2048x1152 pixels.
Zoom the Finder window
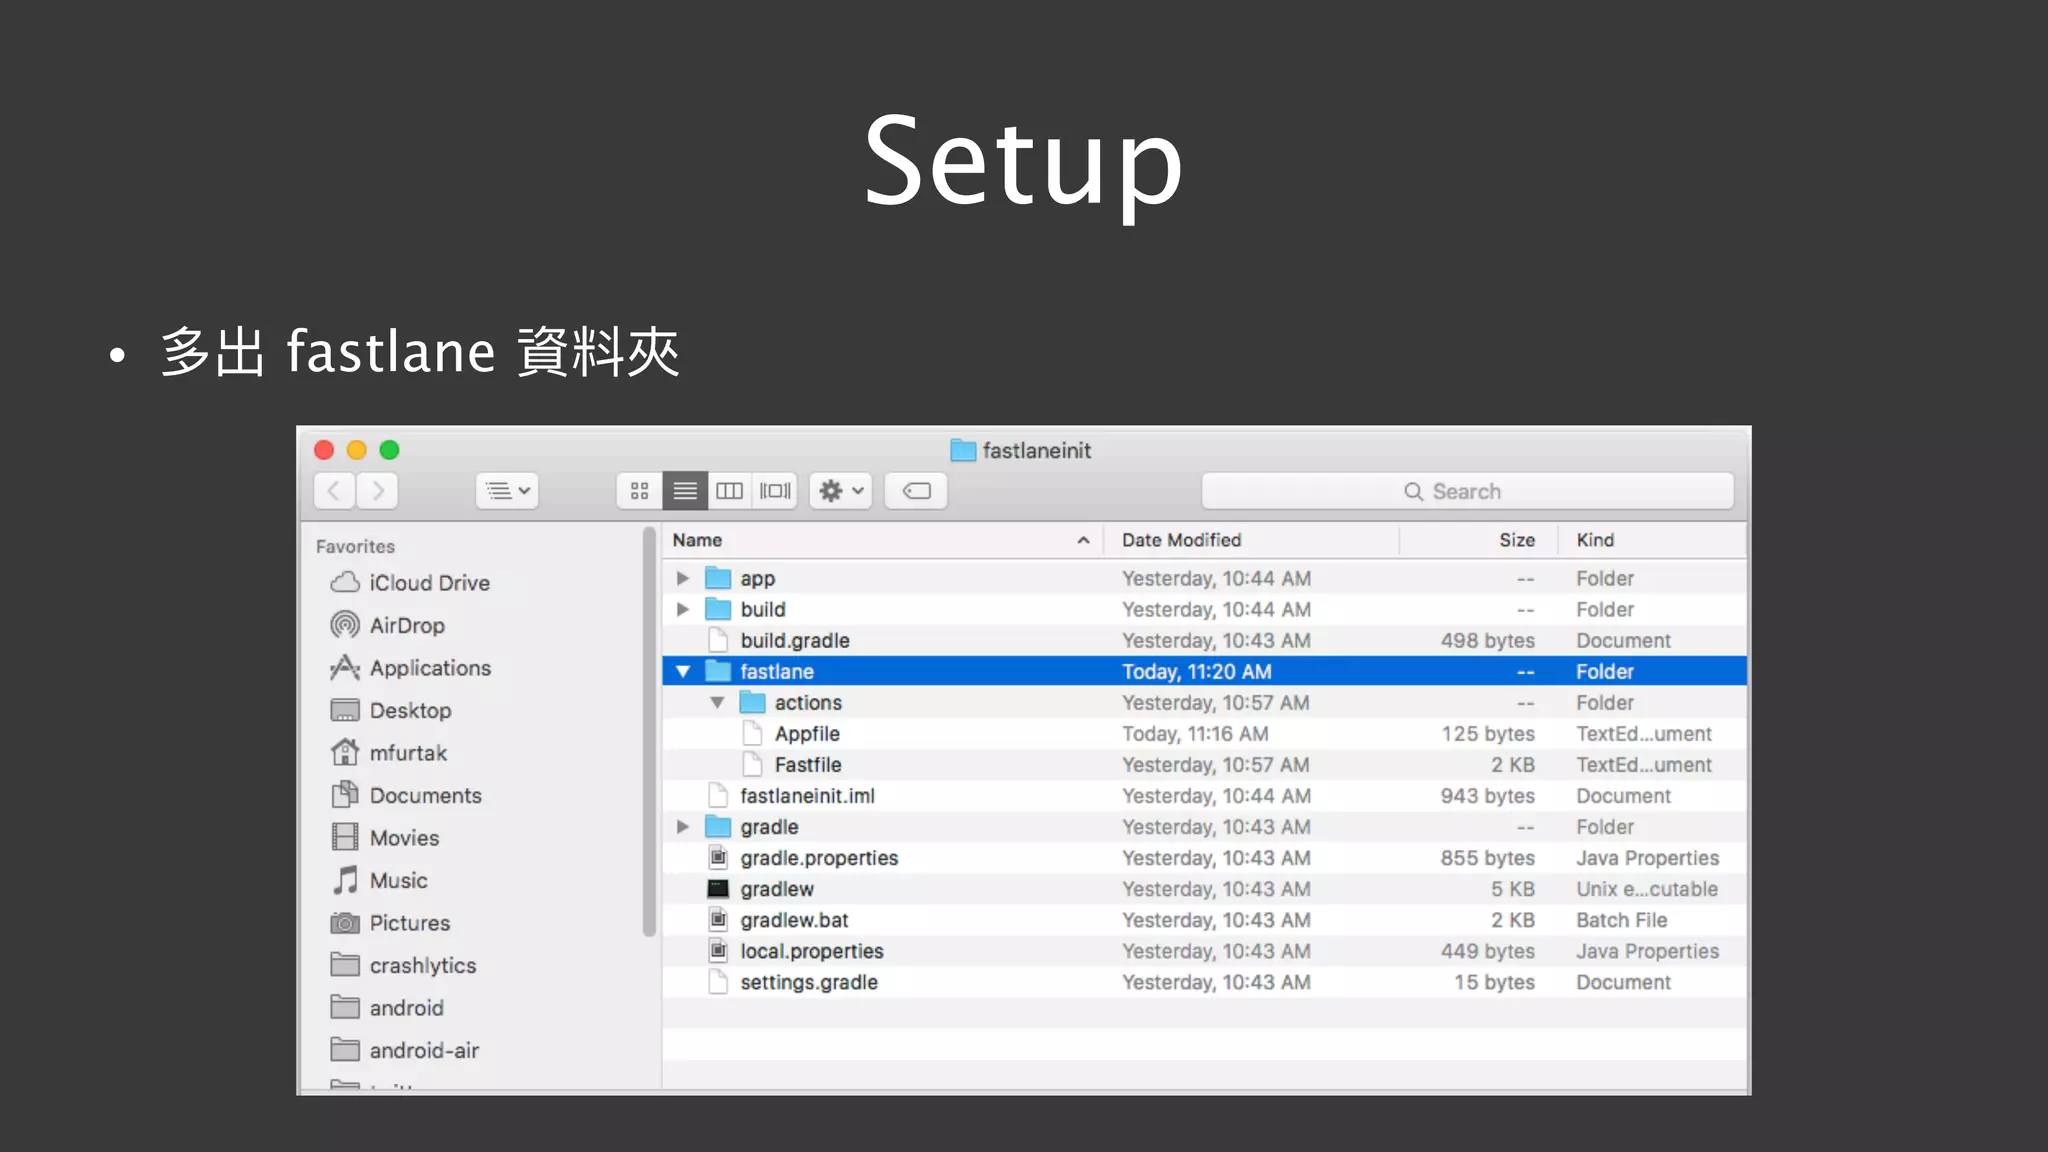(x=390, y=450)
